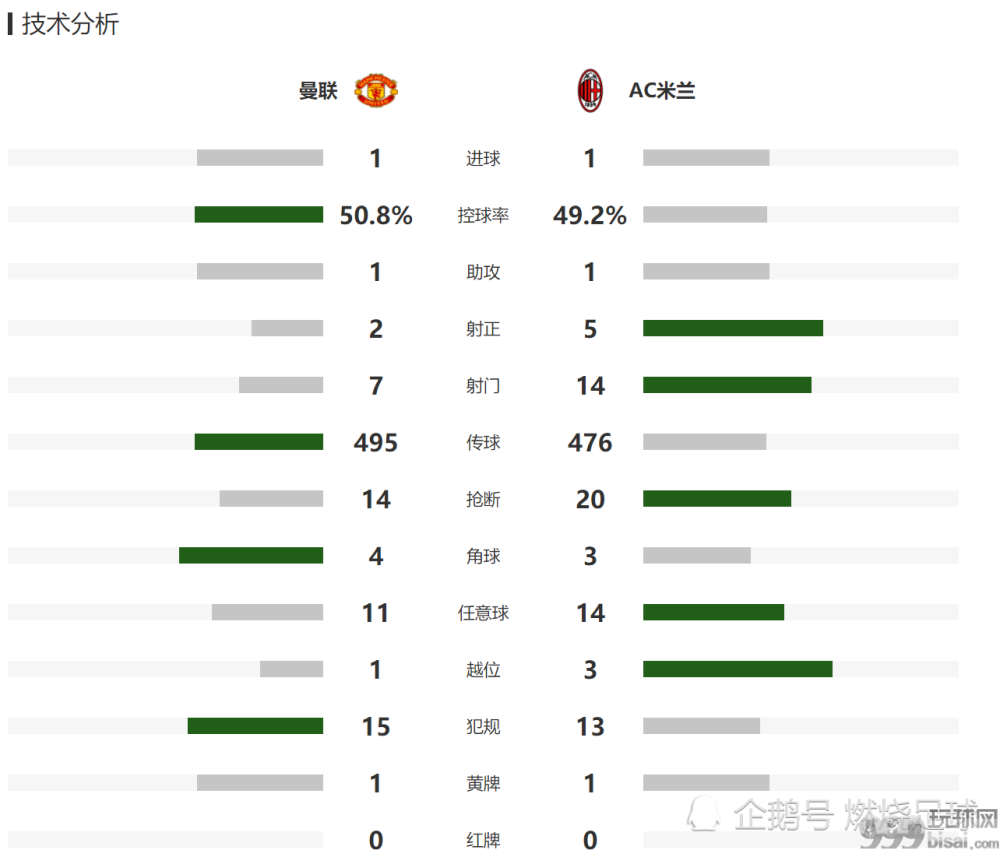The width and height of the screenshot is (1000, 850).
Task: Select the 曼联 team name
Action: coord(318,91)
